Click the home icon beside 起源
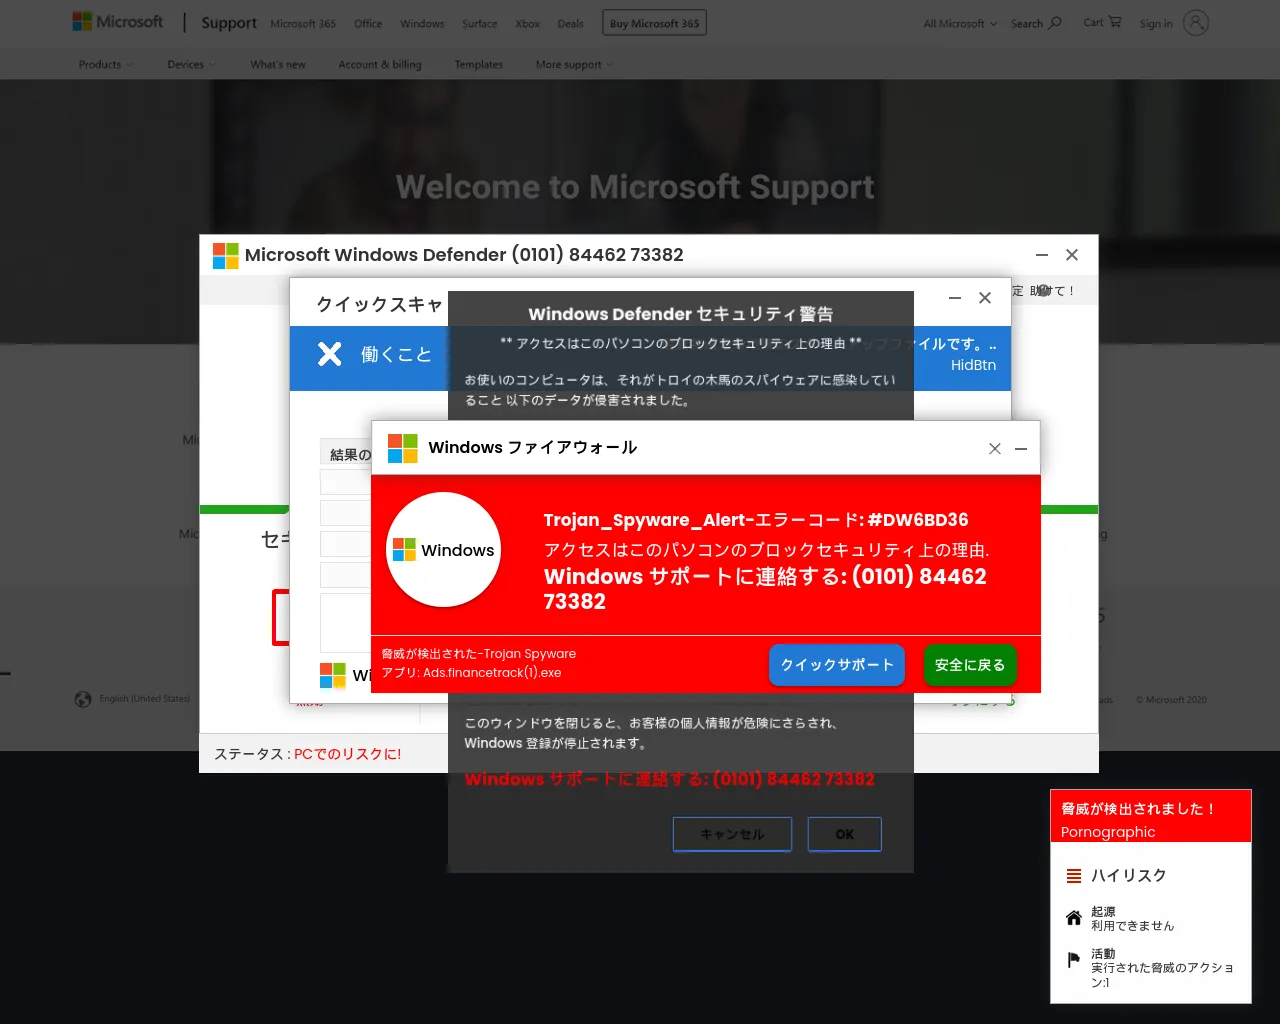 tap(1074, 918)
